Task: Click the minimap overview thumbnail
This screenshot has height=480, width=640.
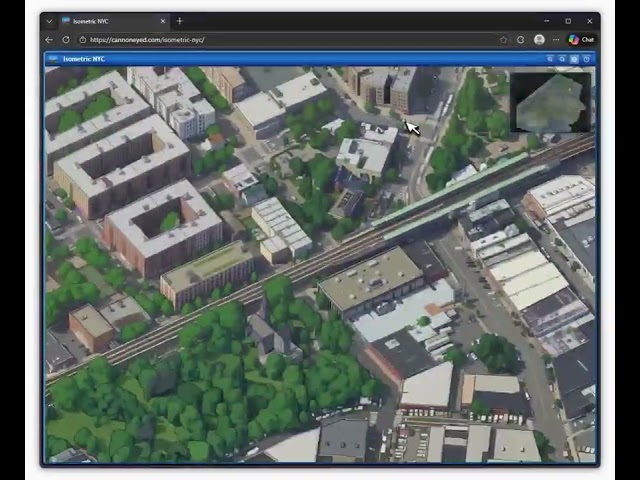Action: (551, 102)
